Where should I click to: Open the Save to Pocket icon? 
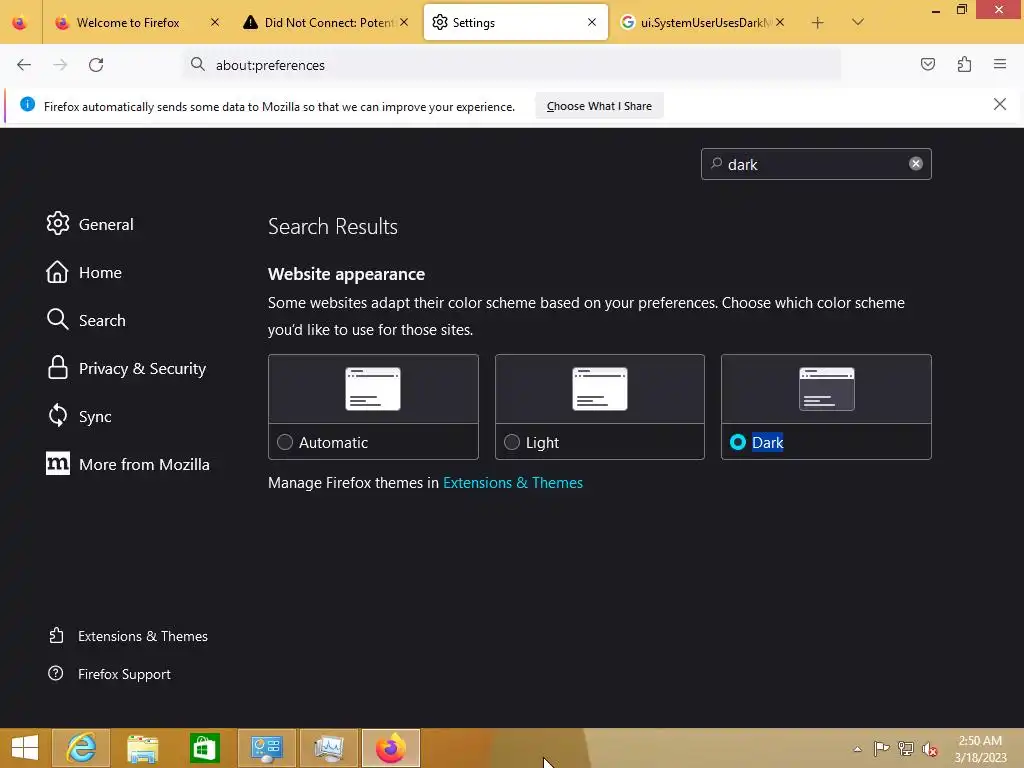point(927,64)
